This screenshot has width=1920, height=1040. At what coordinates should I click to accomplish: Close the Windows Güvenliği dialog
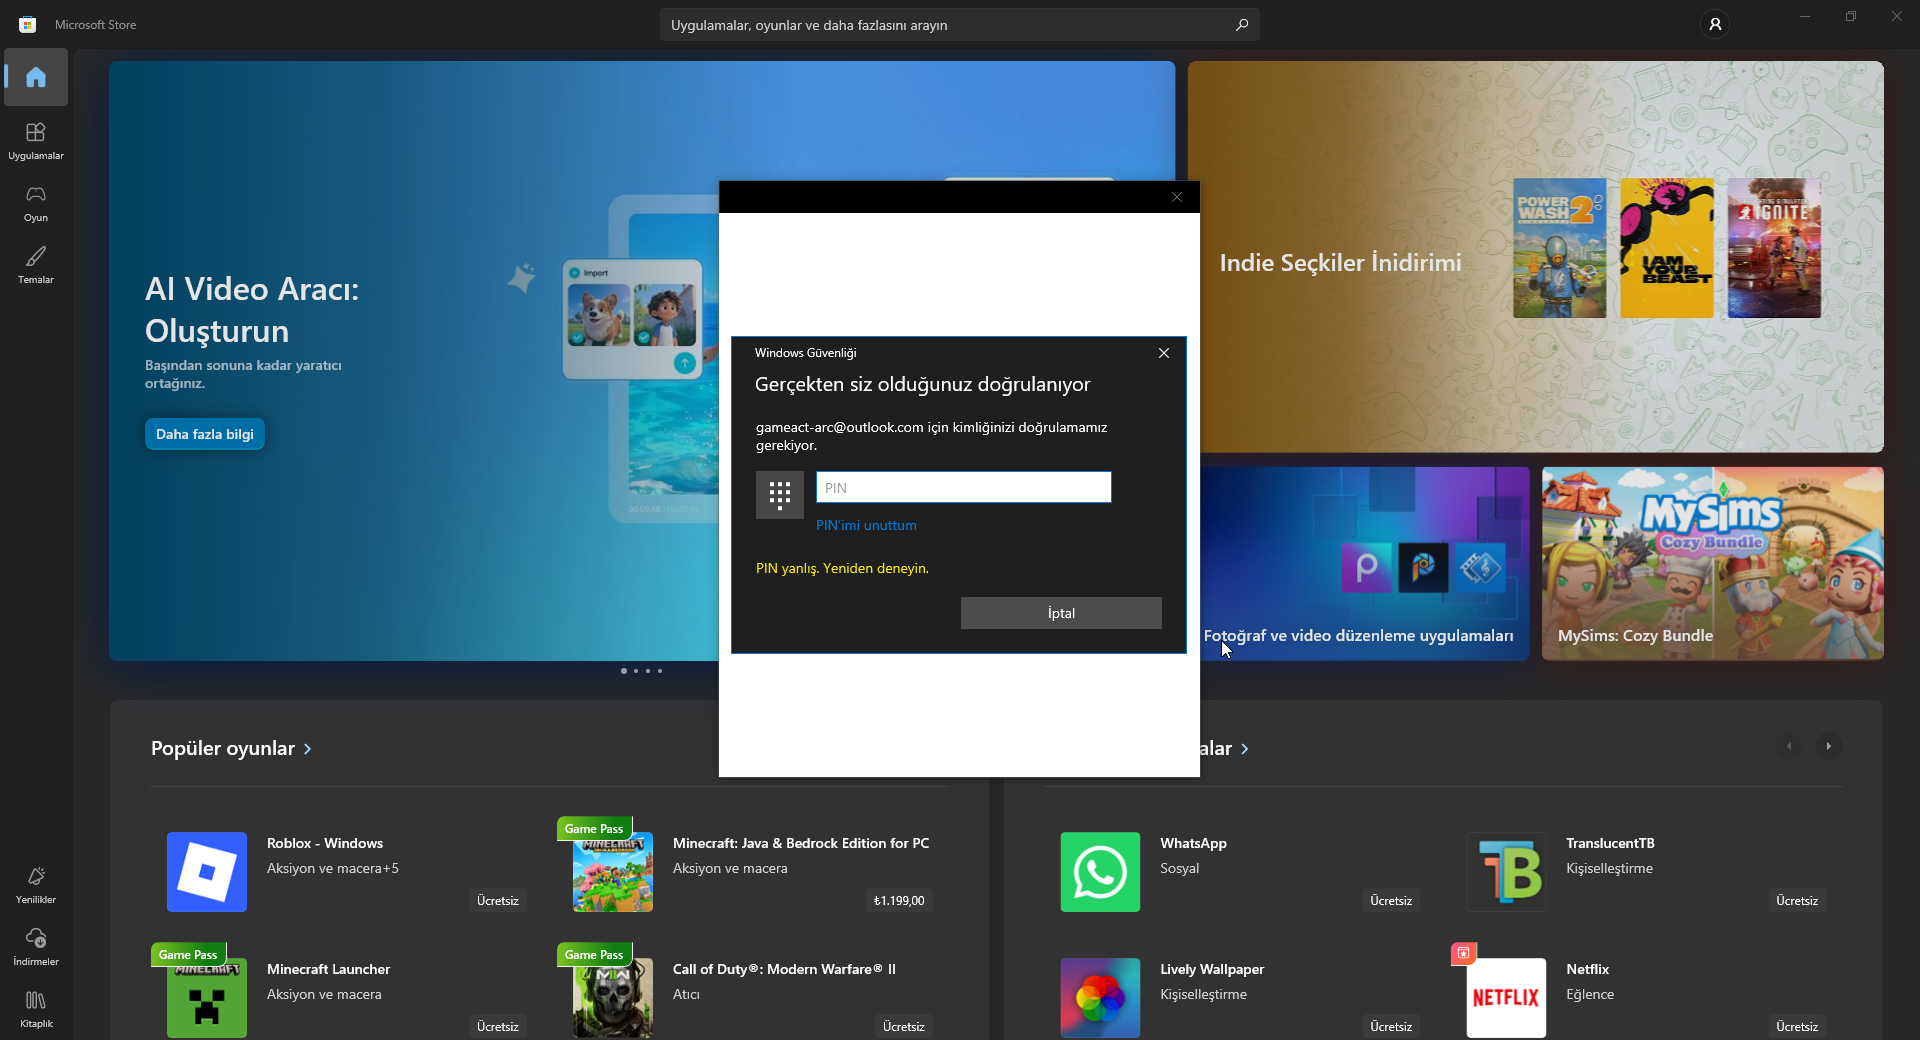1164,353
